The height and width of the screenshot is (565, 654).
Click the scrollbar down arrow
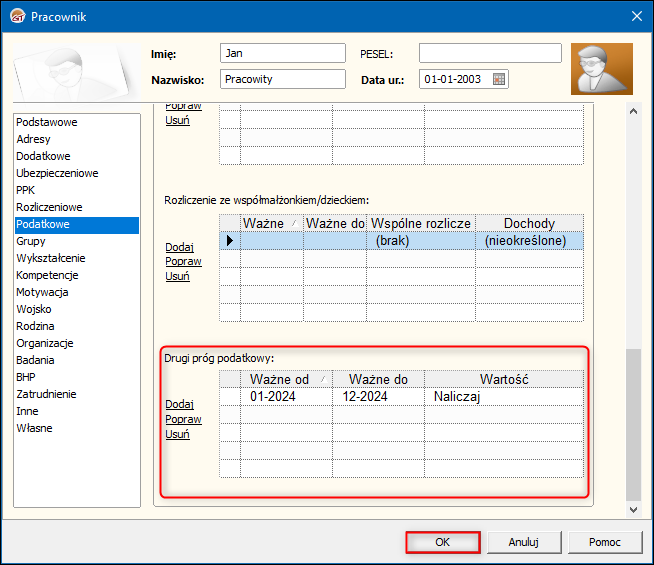click(633, 510)
